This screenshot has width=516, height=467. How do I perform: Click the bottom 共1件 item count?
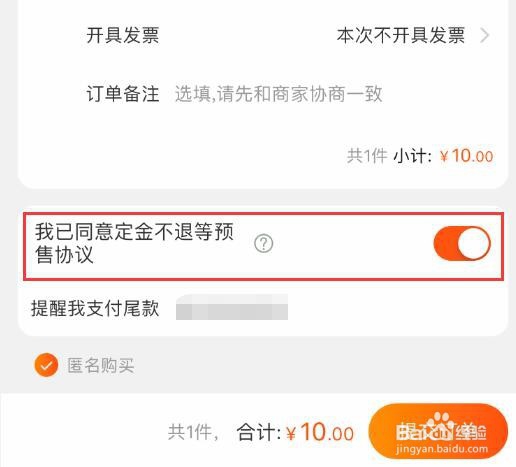point(193,432)
